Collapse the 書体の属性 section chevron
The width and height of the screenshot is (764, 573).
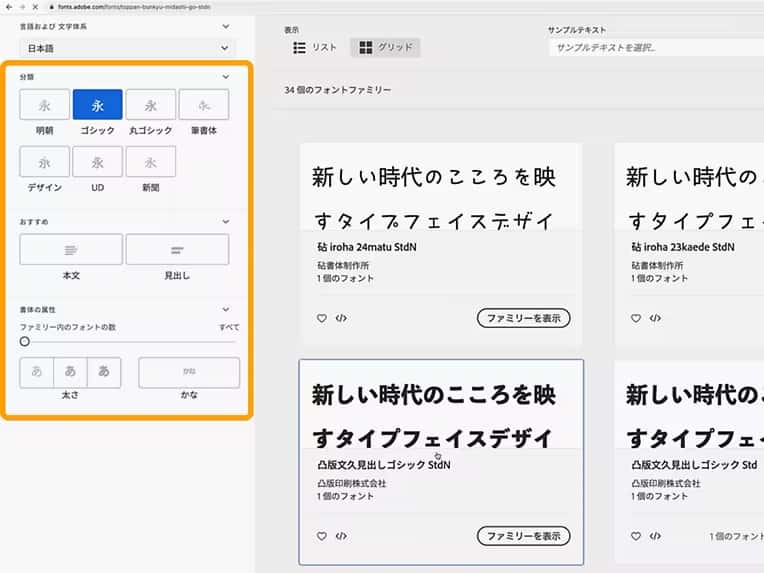(x=226, y=309)
